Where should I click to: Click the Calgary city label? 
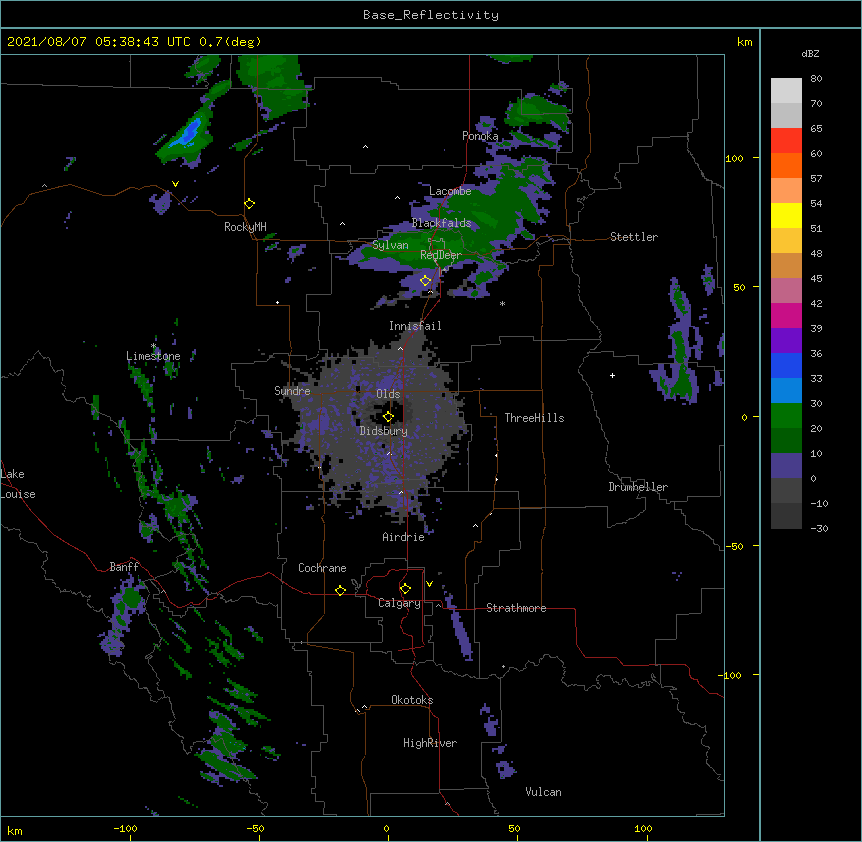(x=399, y=603)
